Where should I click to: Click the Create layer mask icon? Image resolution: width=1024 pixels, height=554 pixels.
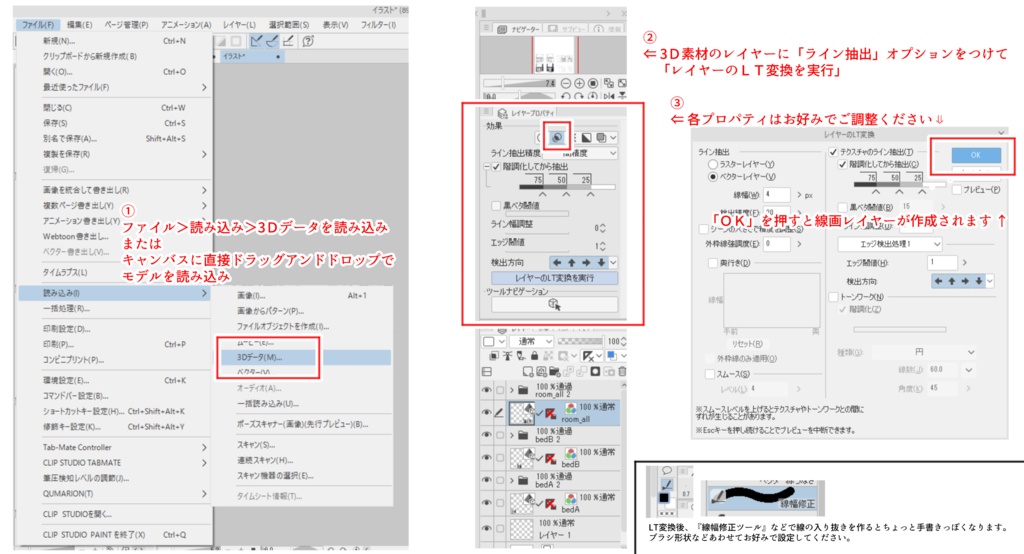coord(595,372)
